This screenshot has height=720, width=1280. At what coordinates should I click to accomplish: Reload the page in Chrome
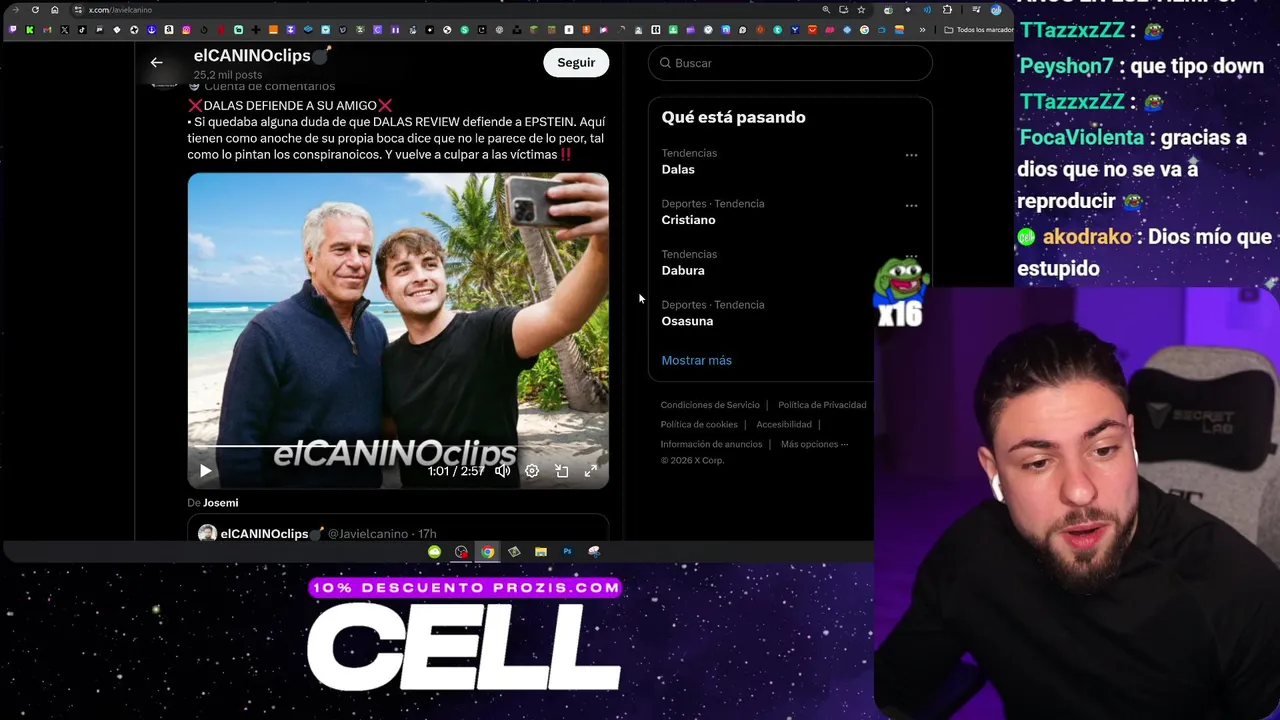(x=35, y=10)
